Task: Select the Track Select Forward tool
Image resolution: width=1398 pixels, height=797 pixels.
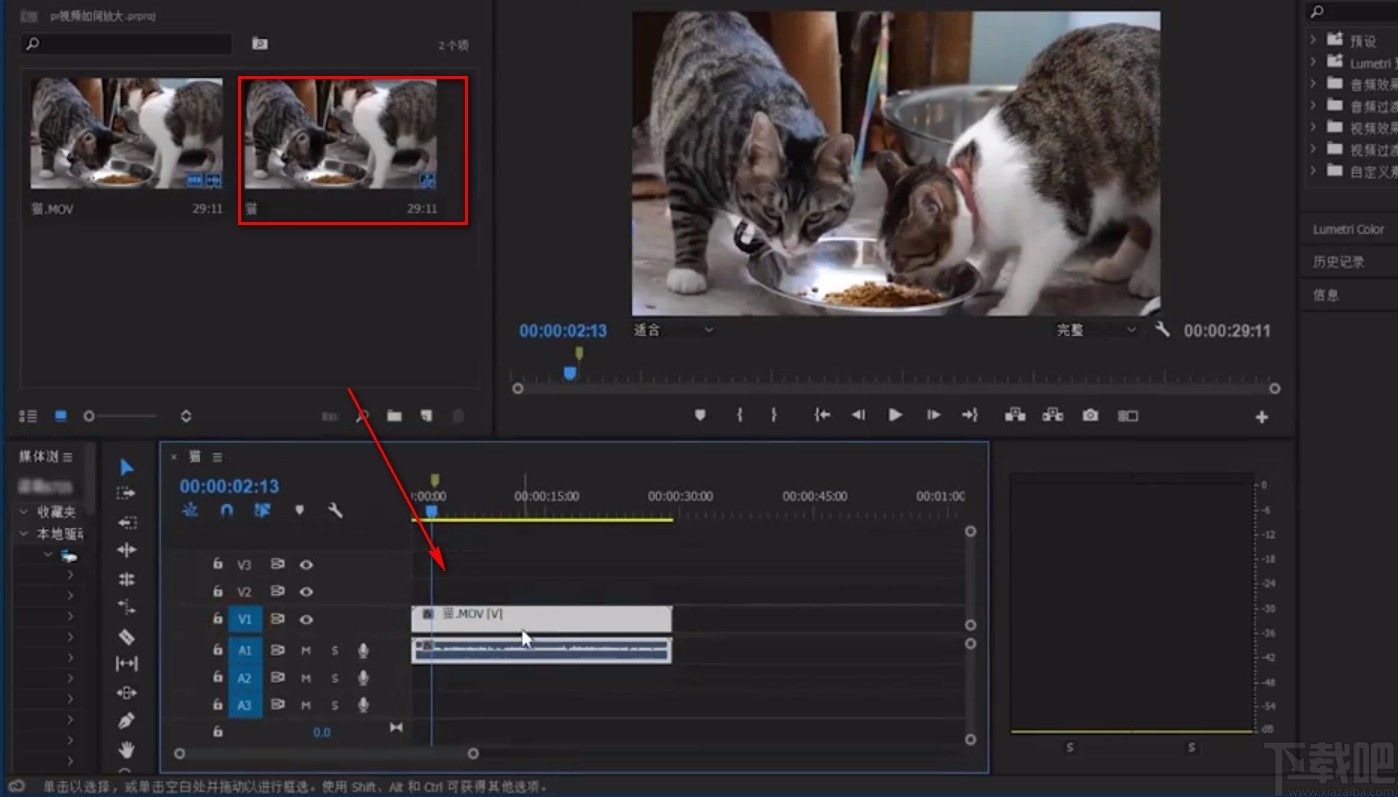Action: tap(127, 494)
